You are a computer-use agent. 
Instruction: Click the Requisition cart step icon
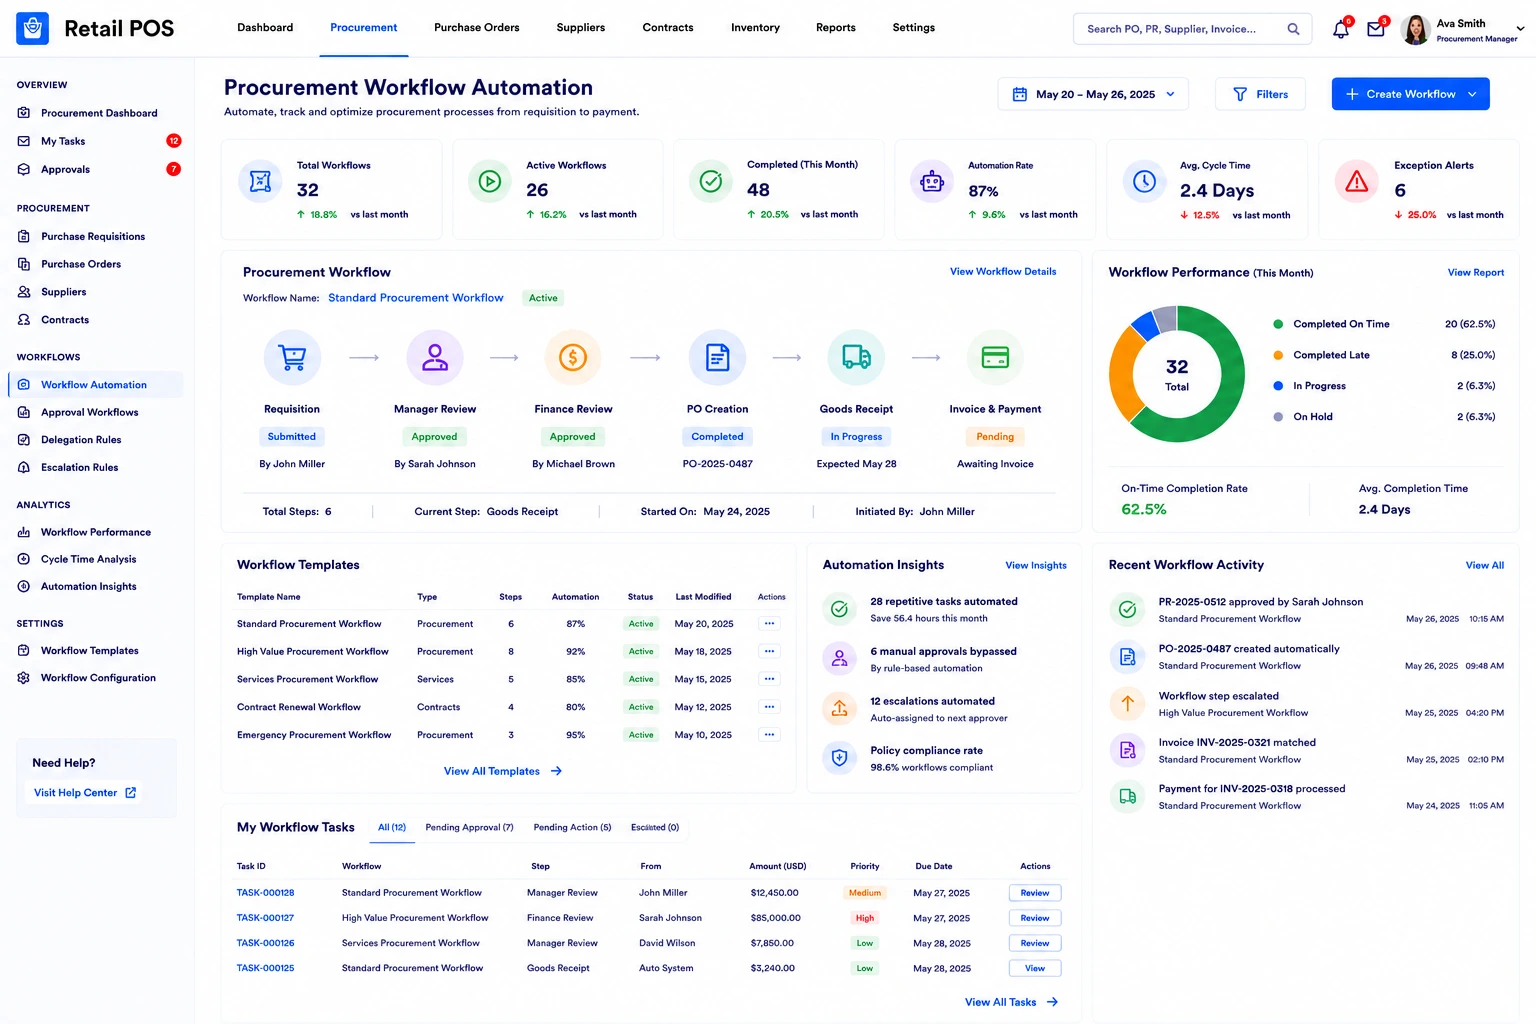click(292, 357)
